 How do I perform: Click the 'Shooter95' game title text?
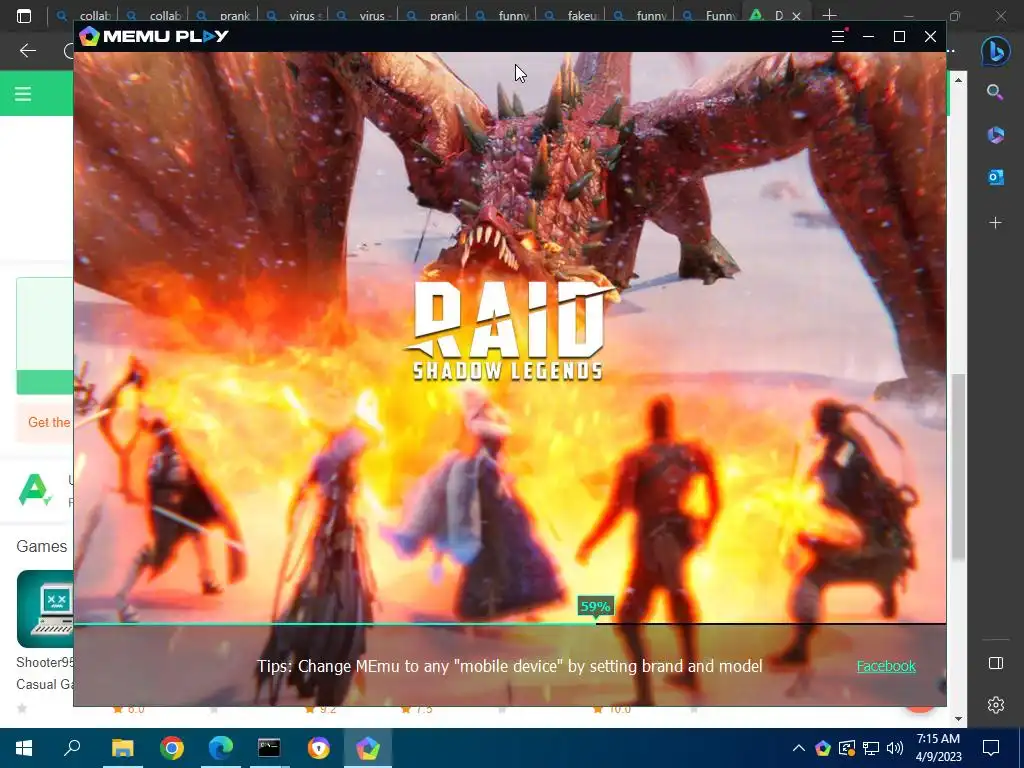(x=45, y=662)
